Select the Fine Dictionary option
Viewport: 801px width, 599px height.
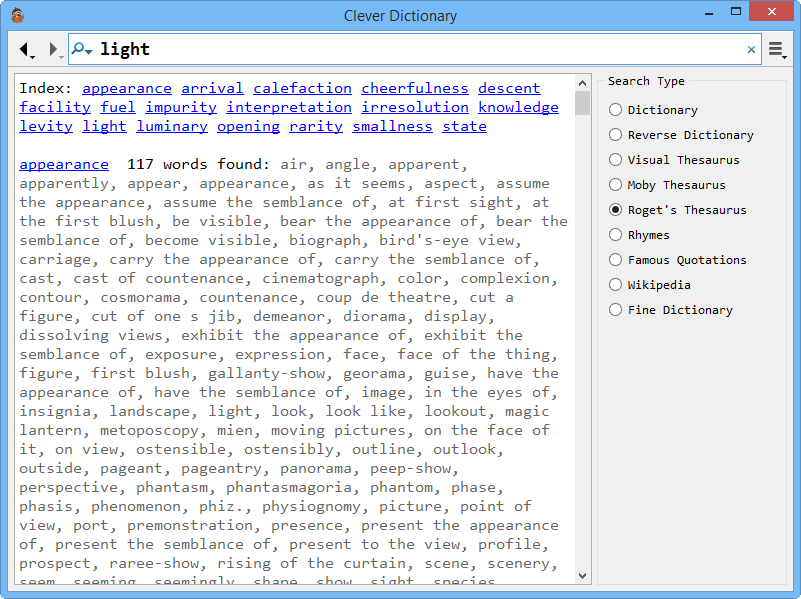click(671, 310)
